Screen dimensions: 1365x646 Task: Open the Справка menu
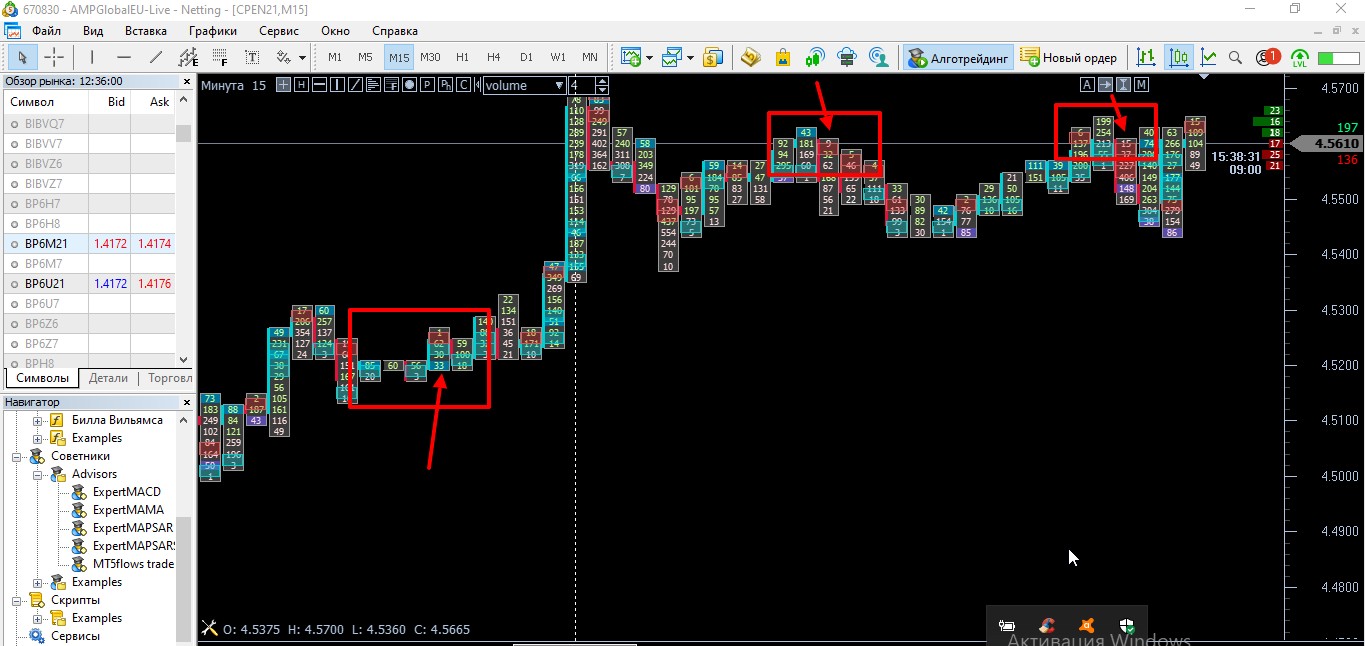point(395,31)
